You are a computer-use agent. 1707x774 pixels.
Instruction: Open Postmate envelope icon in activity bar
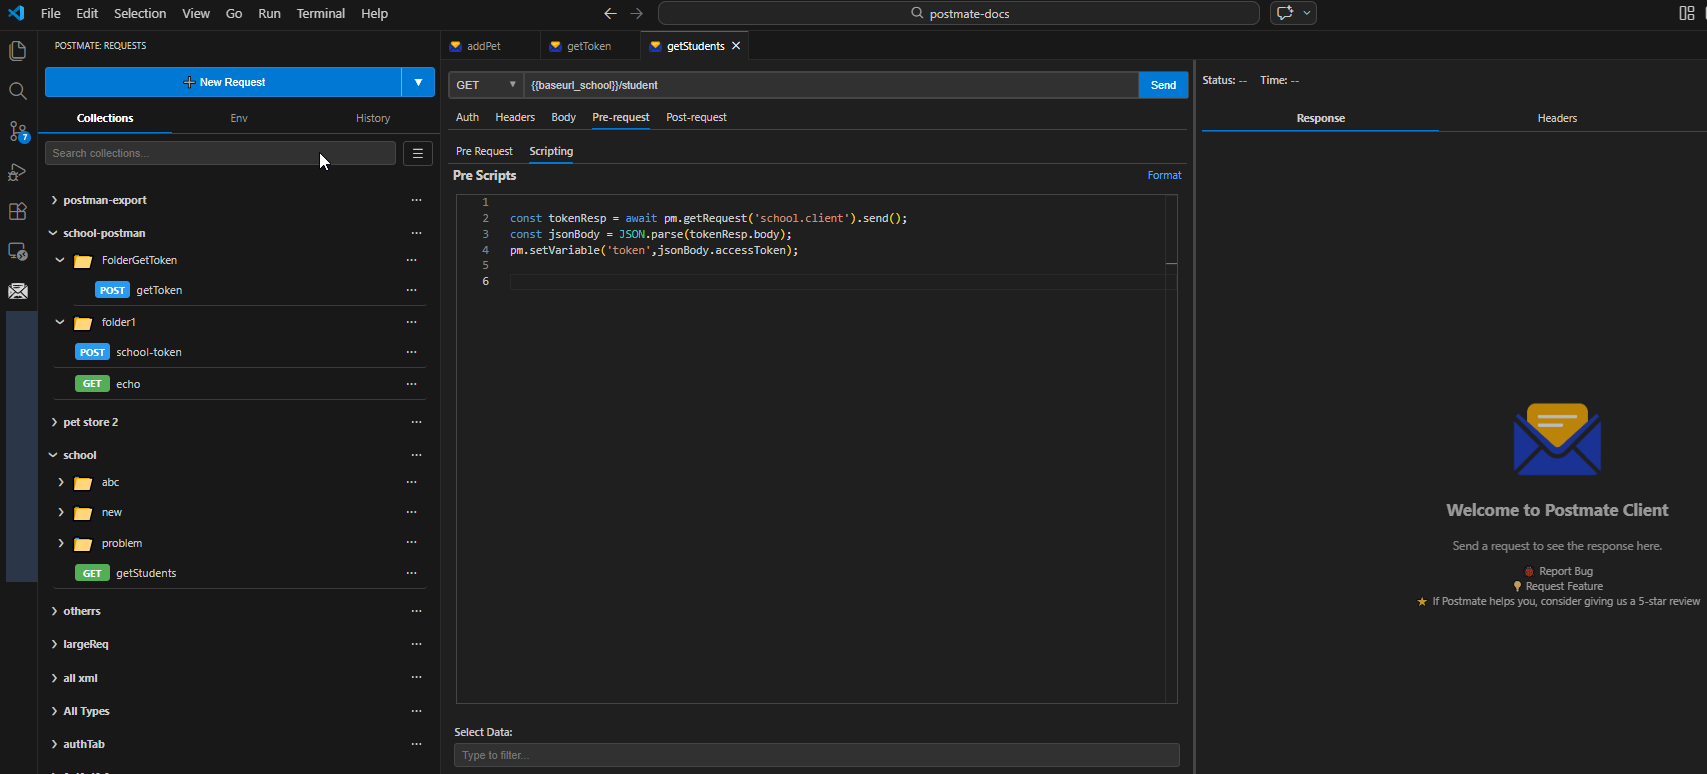pyautogui.click(x=18, y=291)
